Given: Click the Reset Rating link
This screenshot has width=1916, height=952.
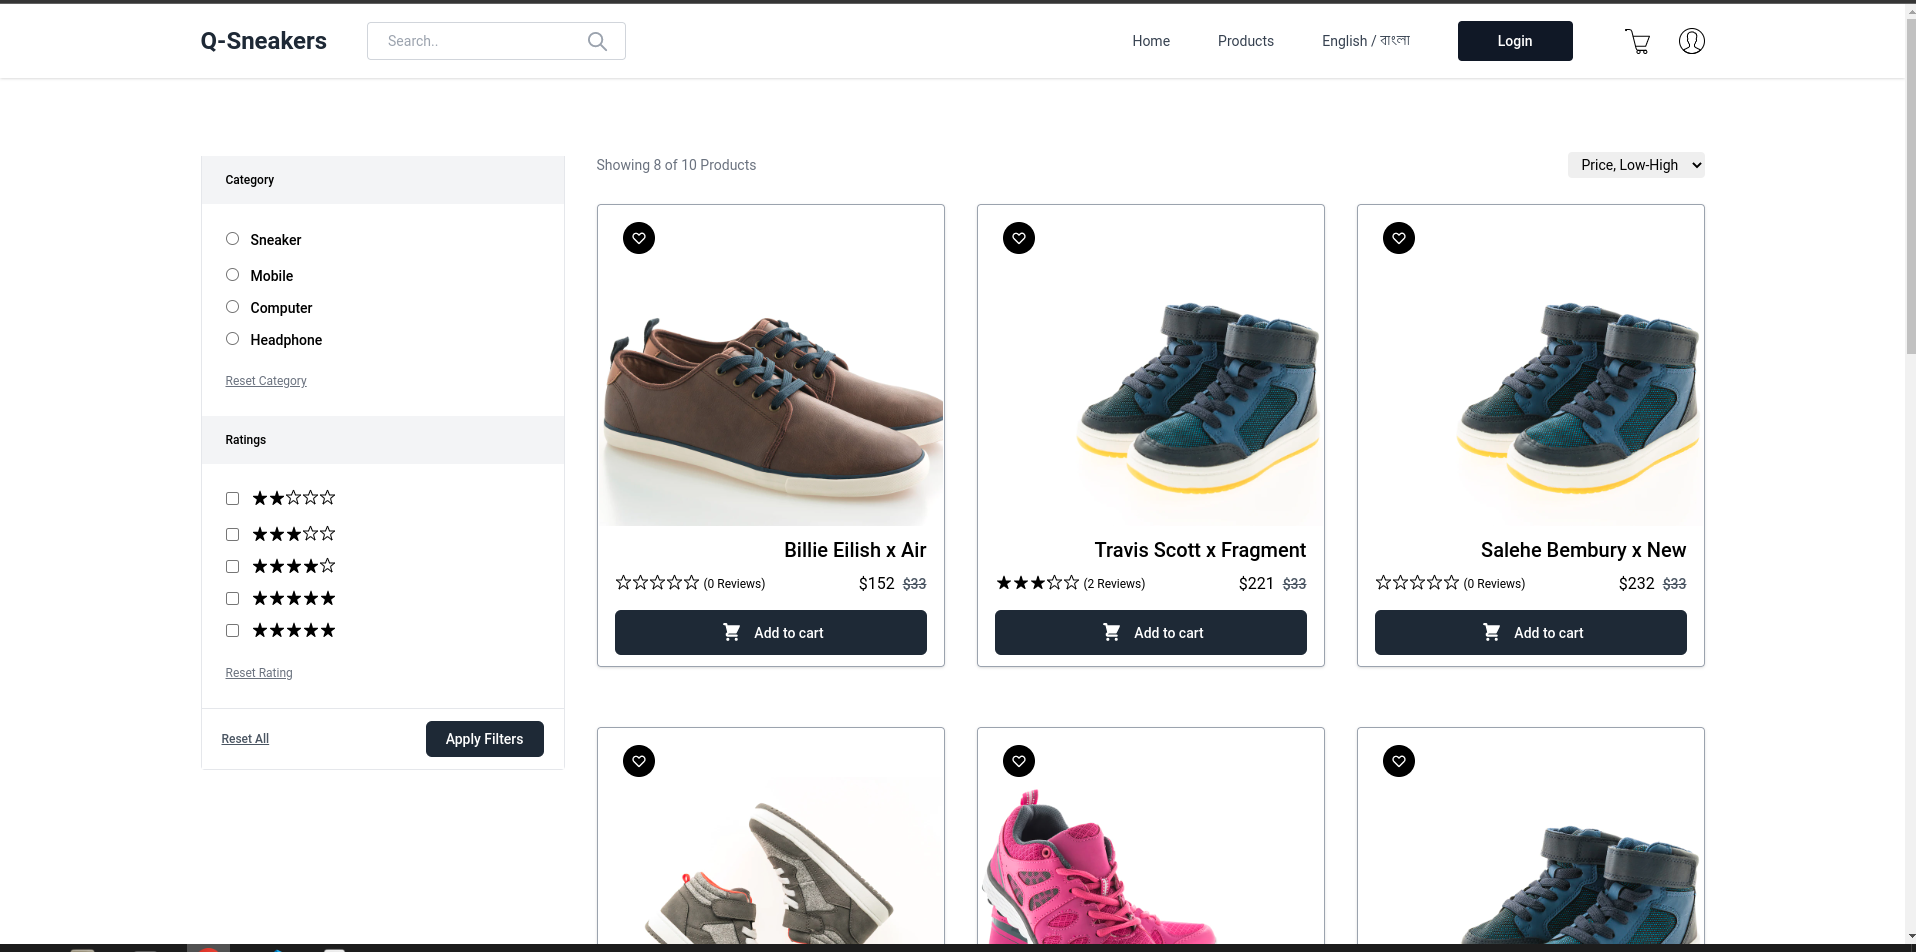Looking at the screenshot, I should click(x=259, y=673).
